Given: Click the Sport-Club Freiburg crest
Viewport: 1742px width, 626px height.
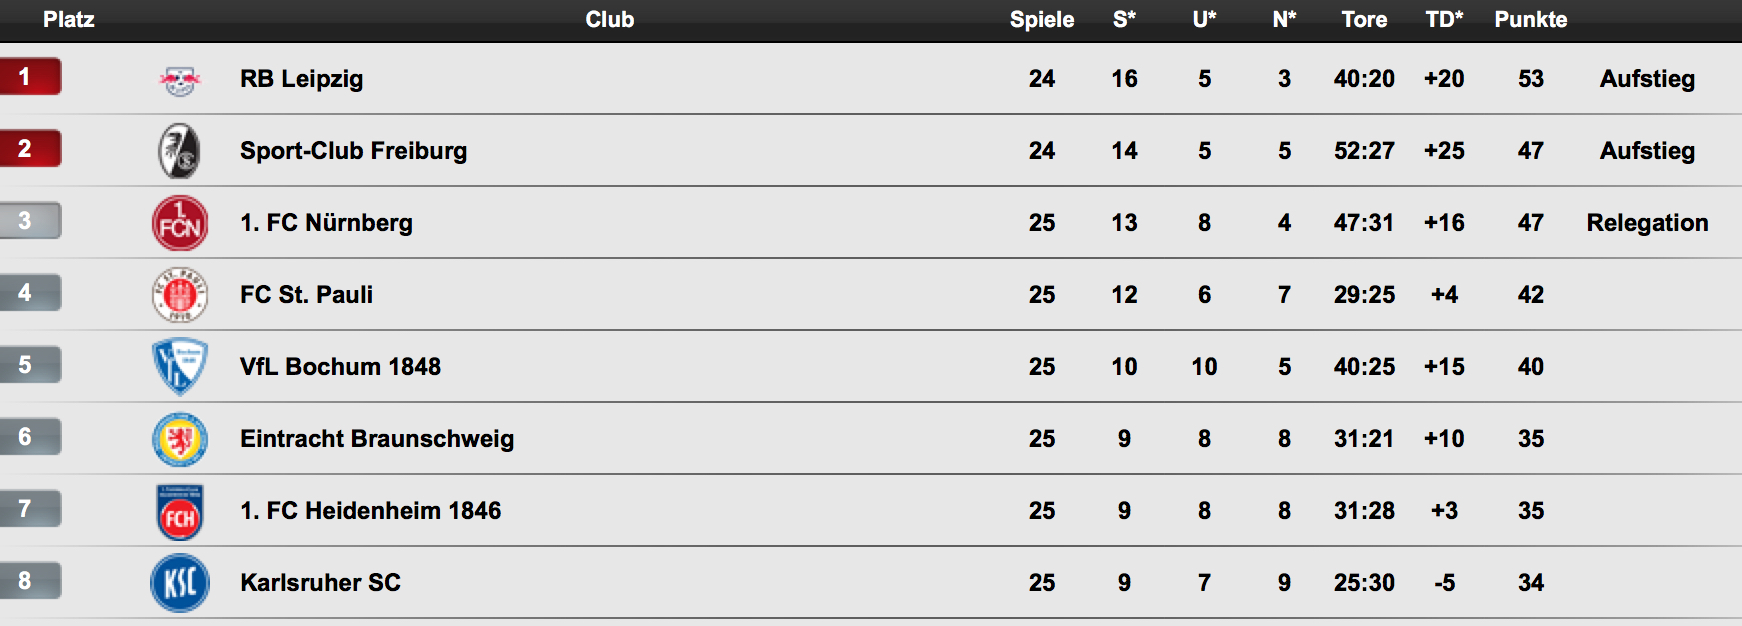Looking at the screenshot, I should 180,151.
